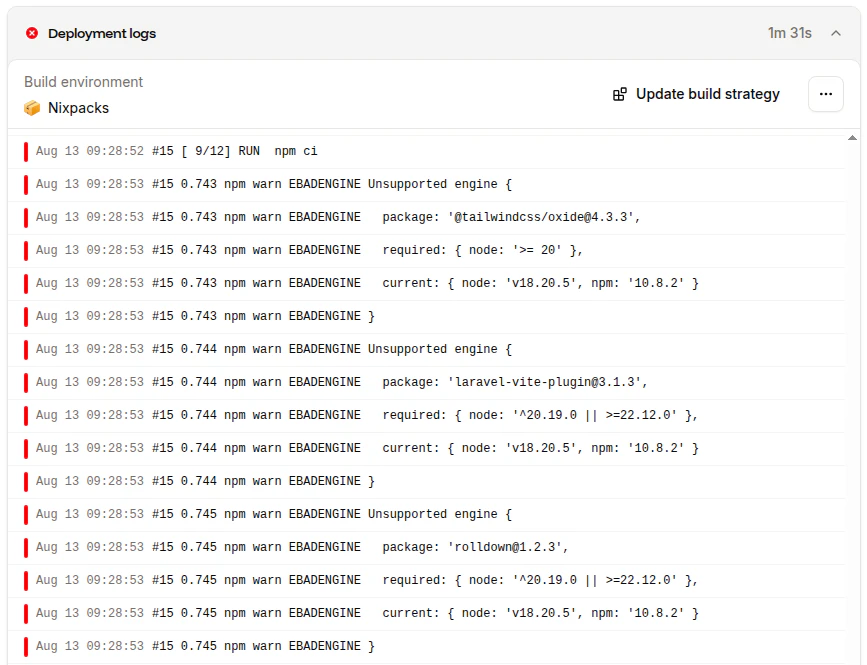Click the logs scrollbar up arrow

point(853,138)
